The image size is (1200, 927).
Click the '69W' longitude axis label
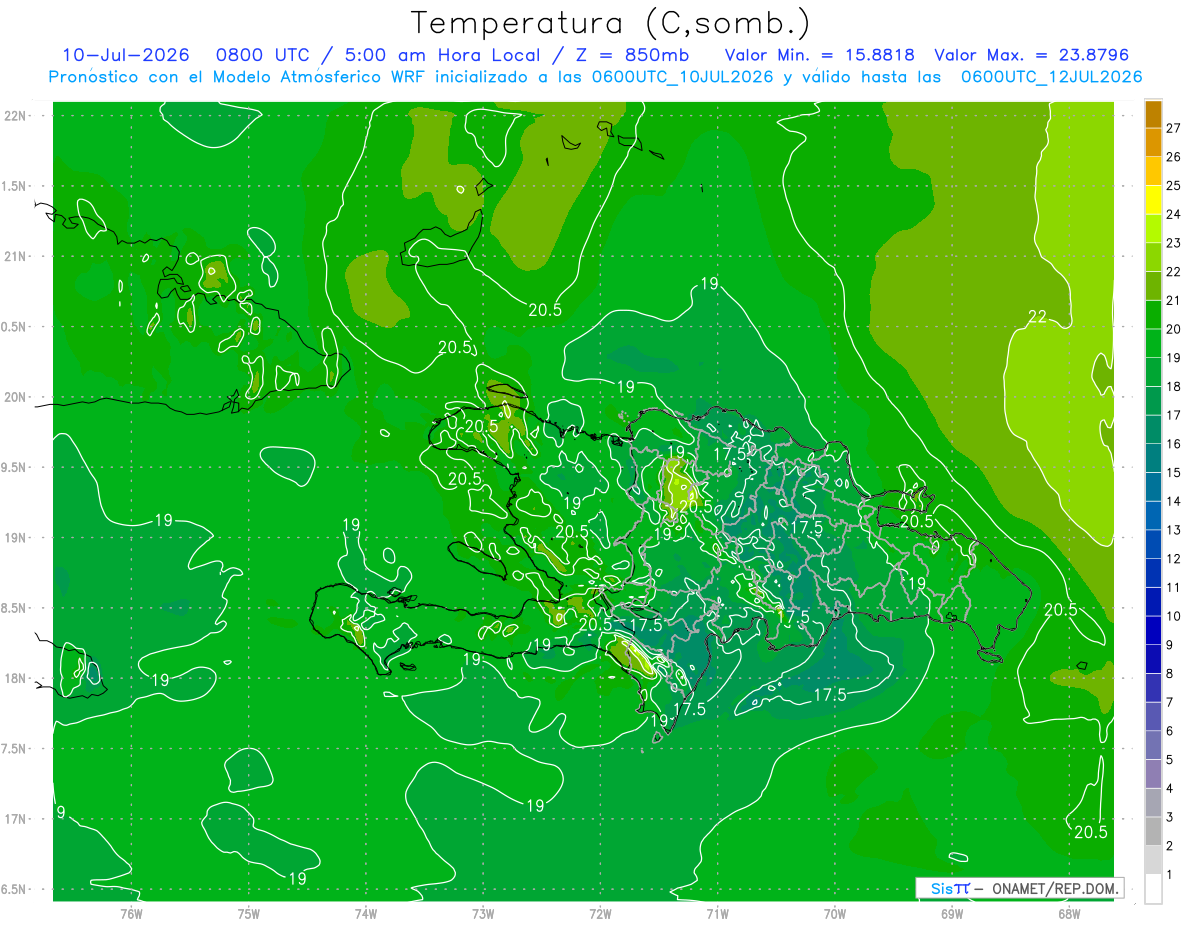pyautogui.click(x=952, y=914)
